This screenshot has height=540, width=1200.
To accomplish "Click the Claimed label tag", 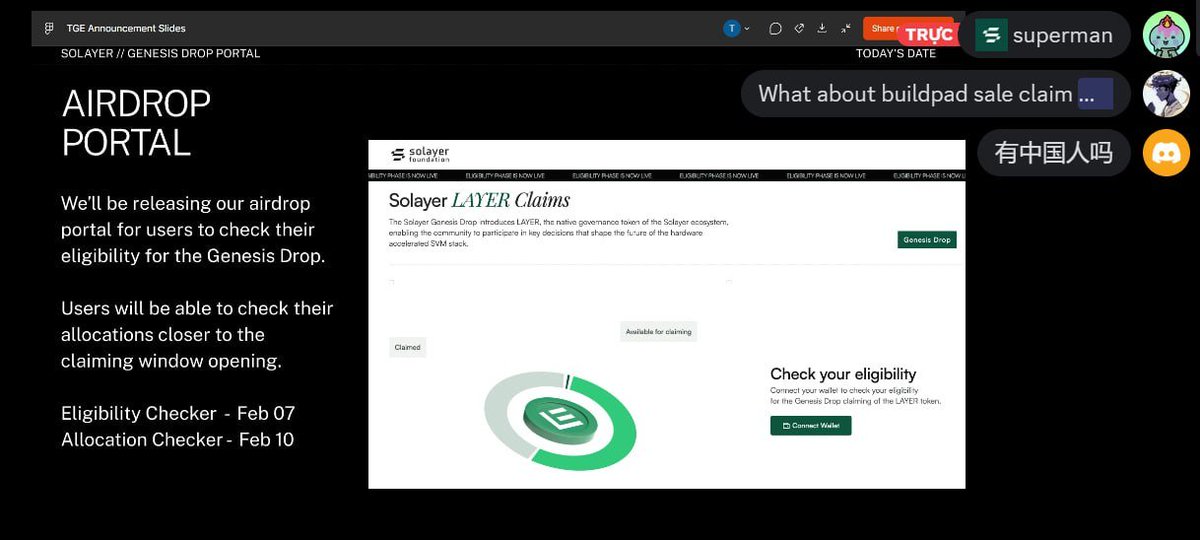I will [407, 348].
